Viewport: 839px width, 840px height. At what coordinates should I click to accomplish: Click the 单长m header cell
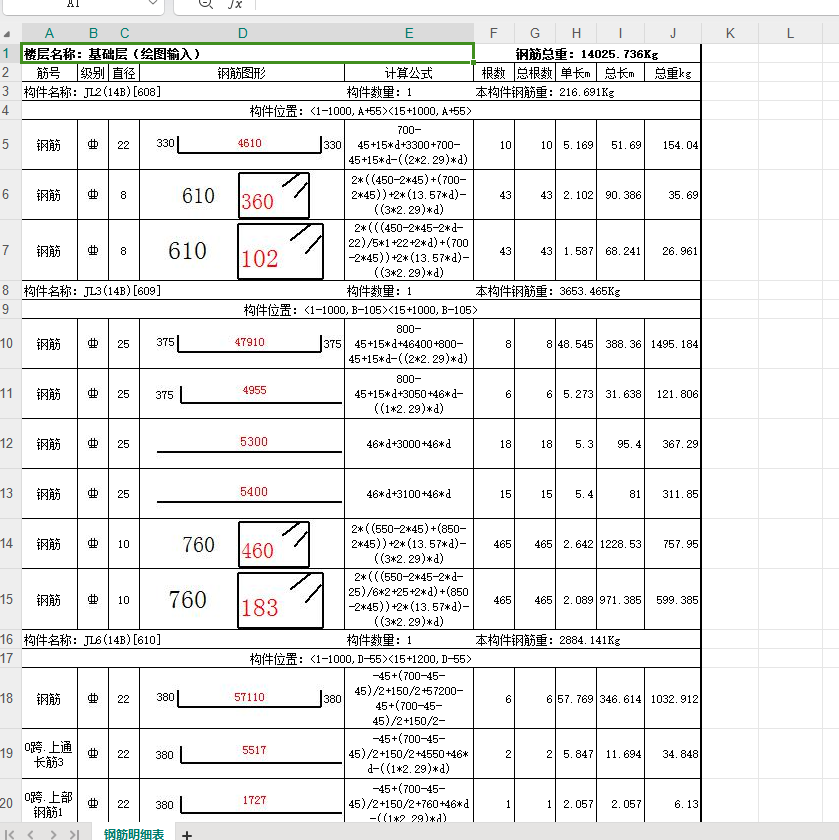click(x=576, y=73)
